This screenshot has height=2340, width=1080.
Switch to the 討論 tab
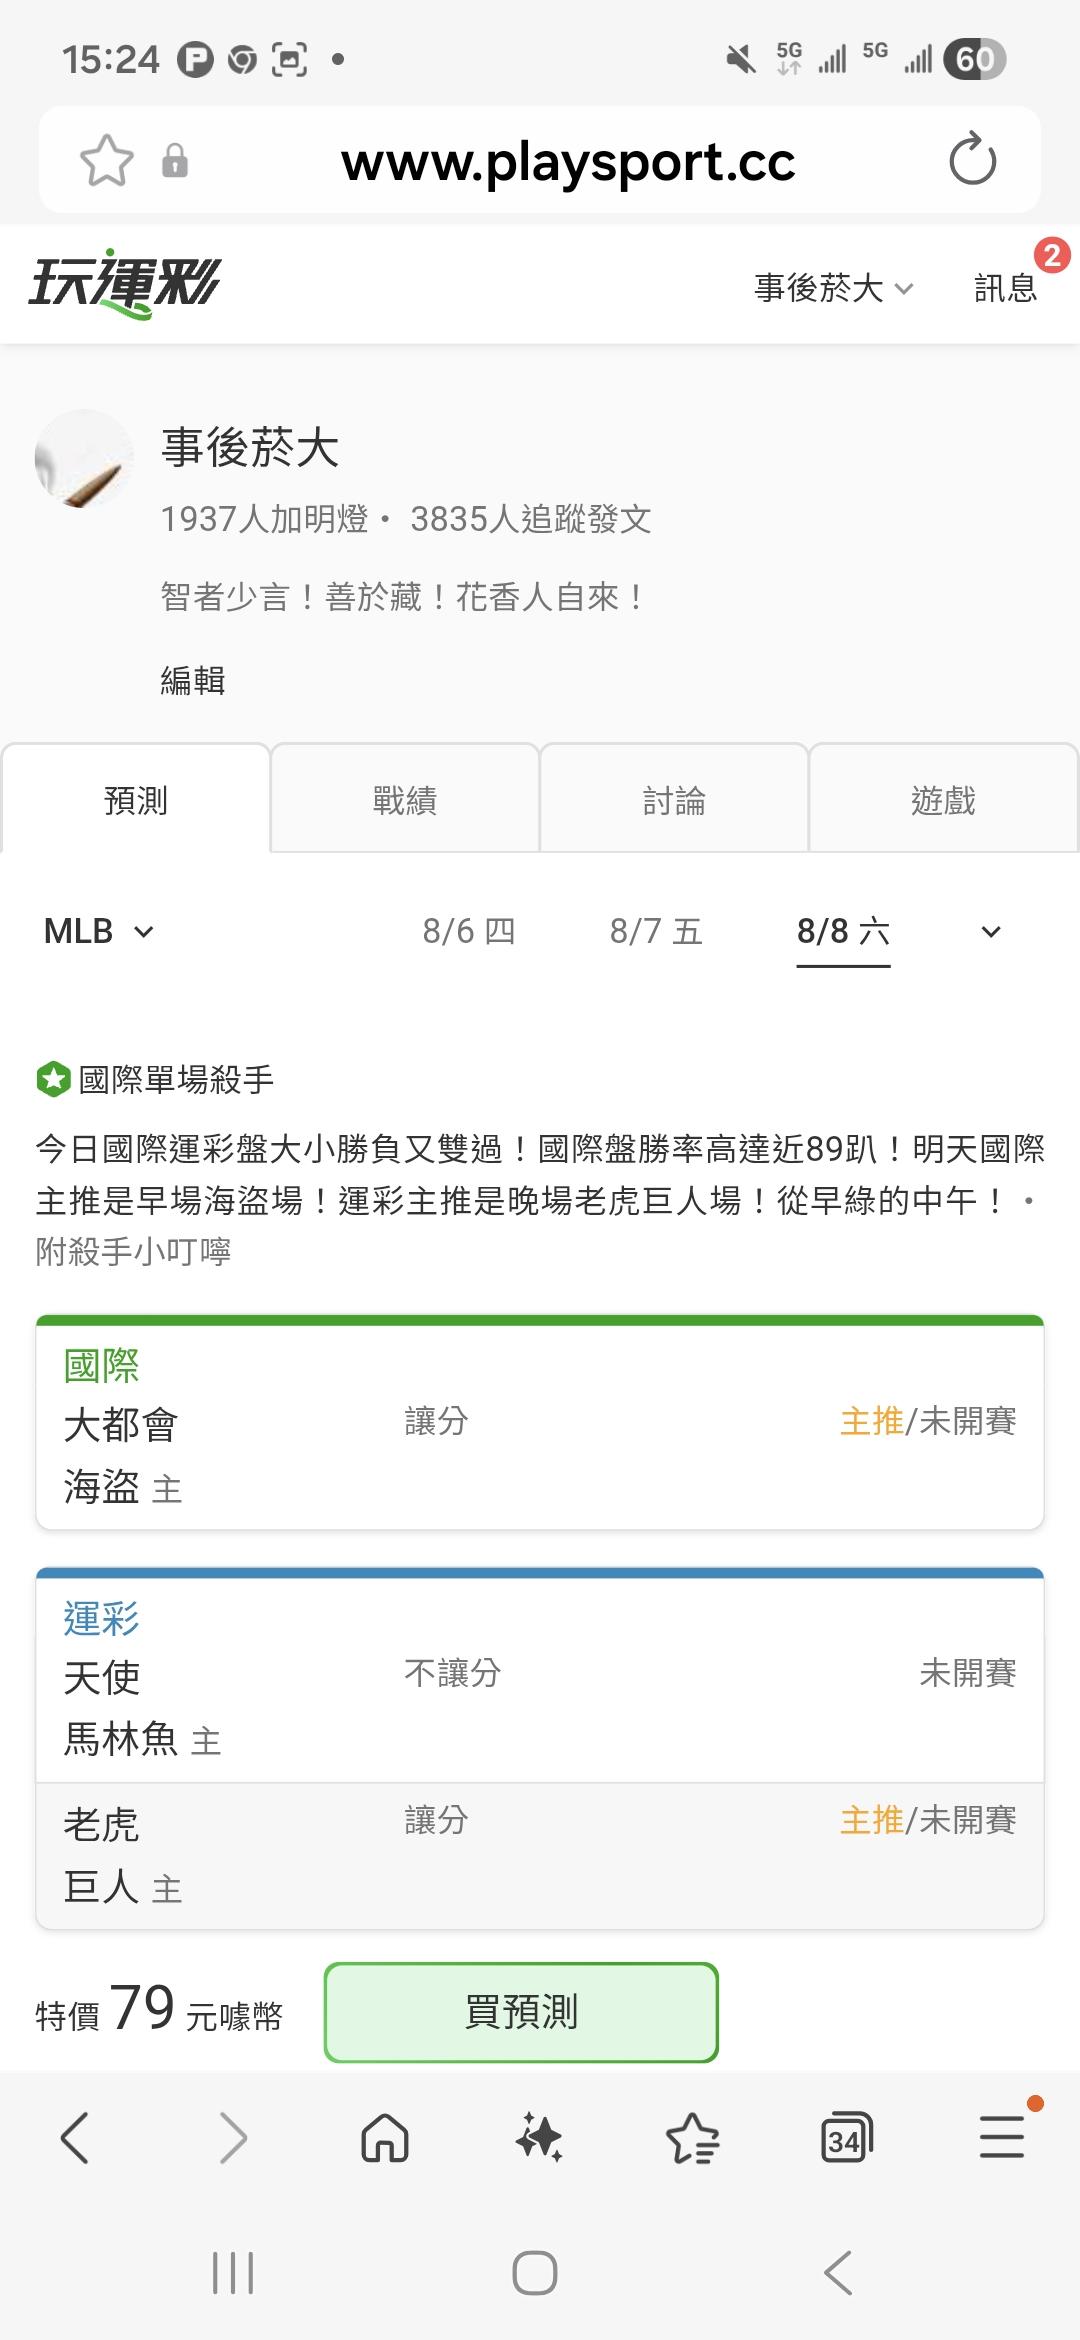click(x=674, y=800)
